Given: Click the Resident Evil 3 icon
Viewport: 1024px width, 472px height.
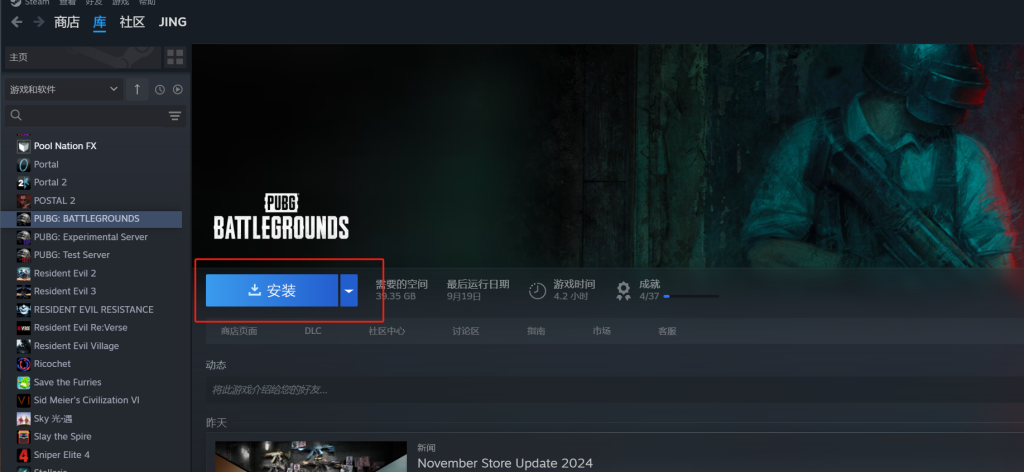Looking at the screenshot, I should pyautogui.click(x=24, y=291).
